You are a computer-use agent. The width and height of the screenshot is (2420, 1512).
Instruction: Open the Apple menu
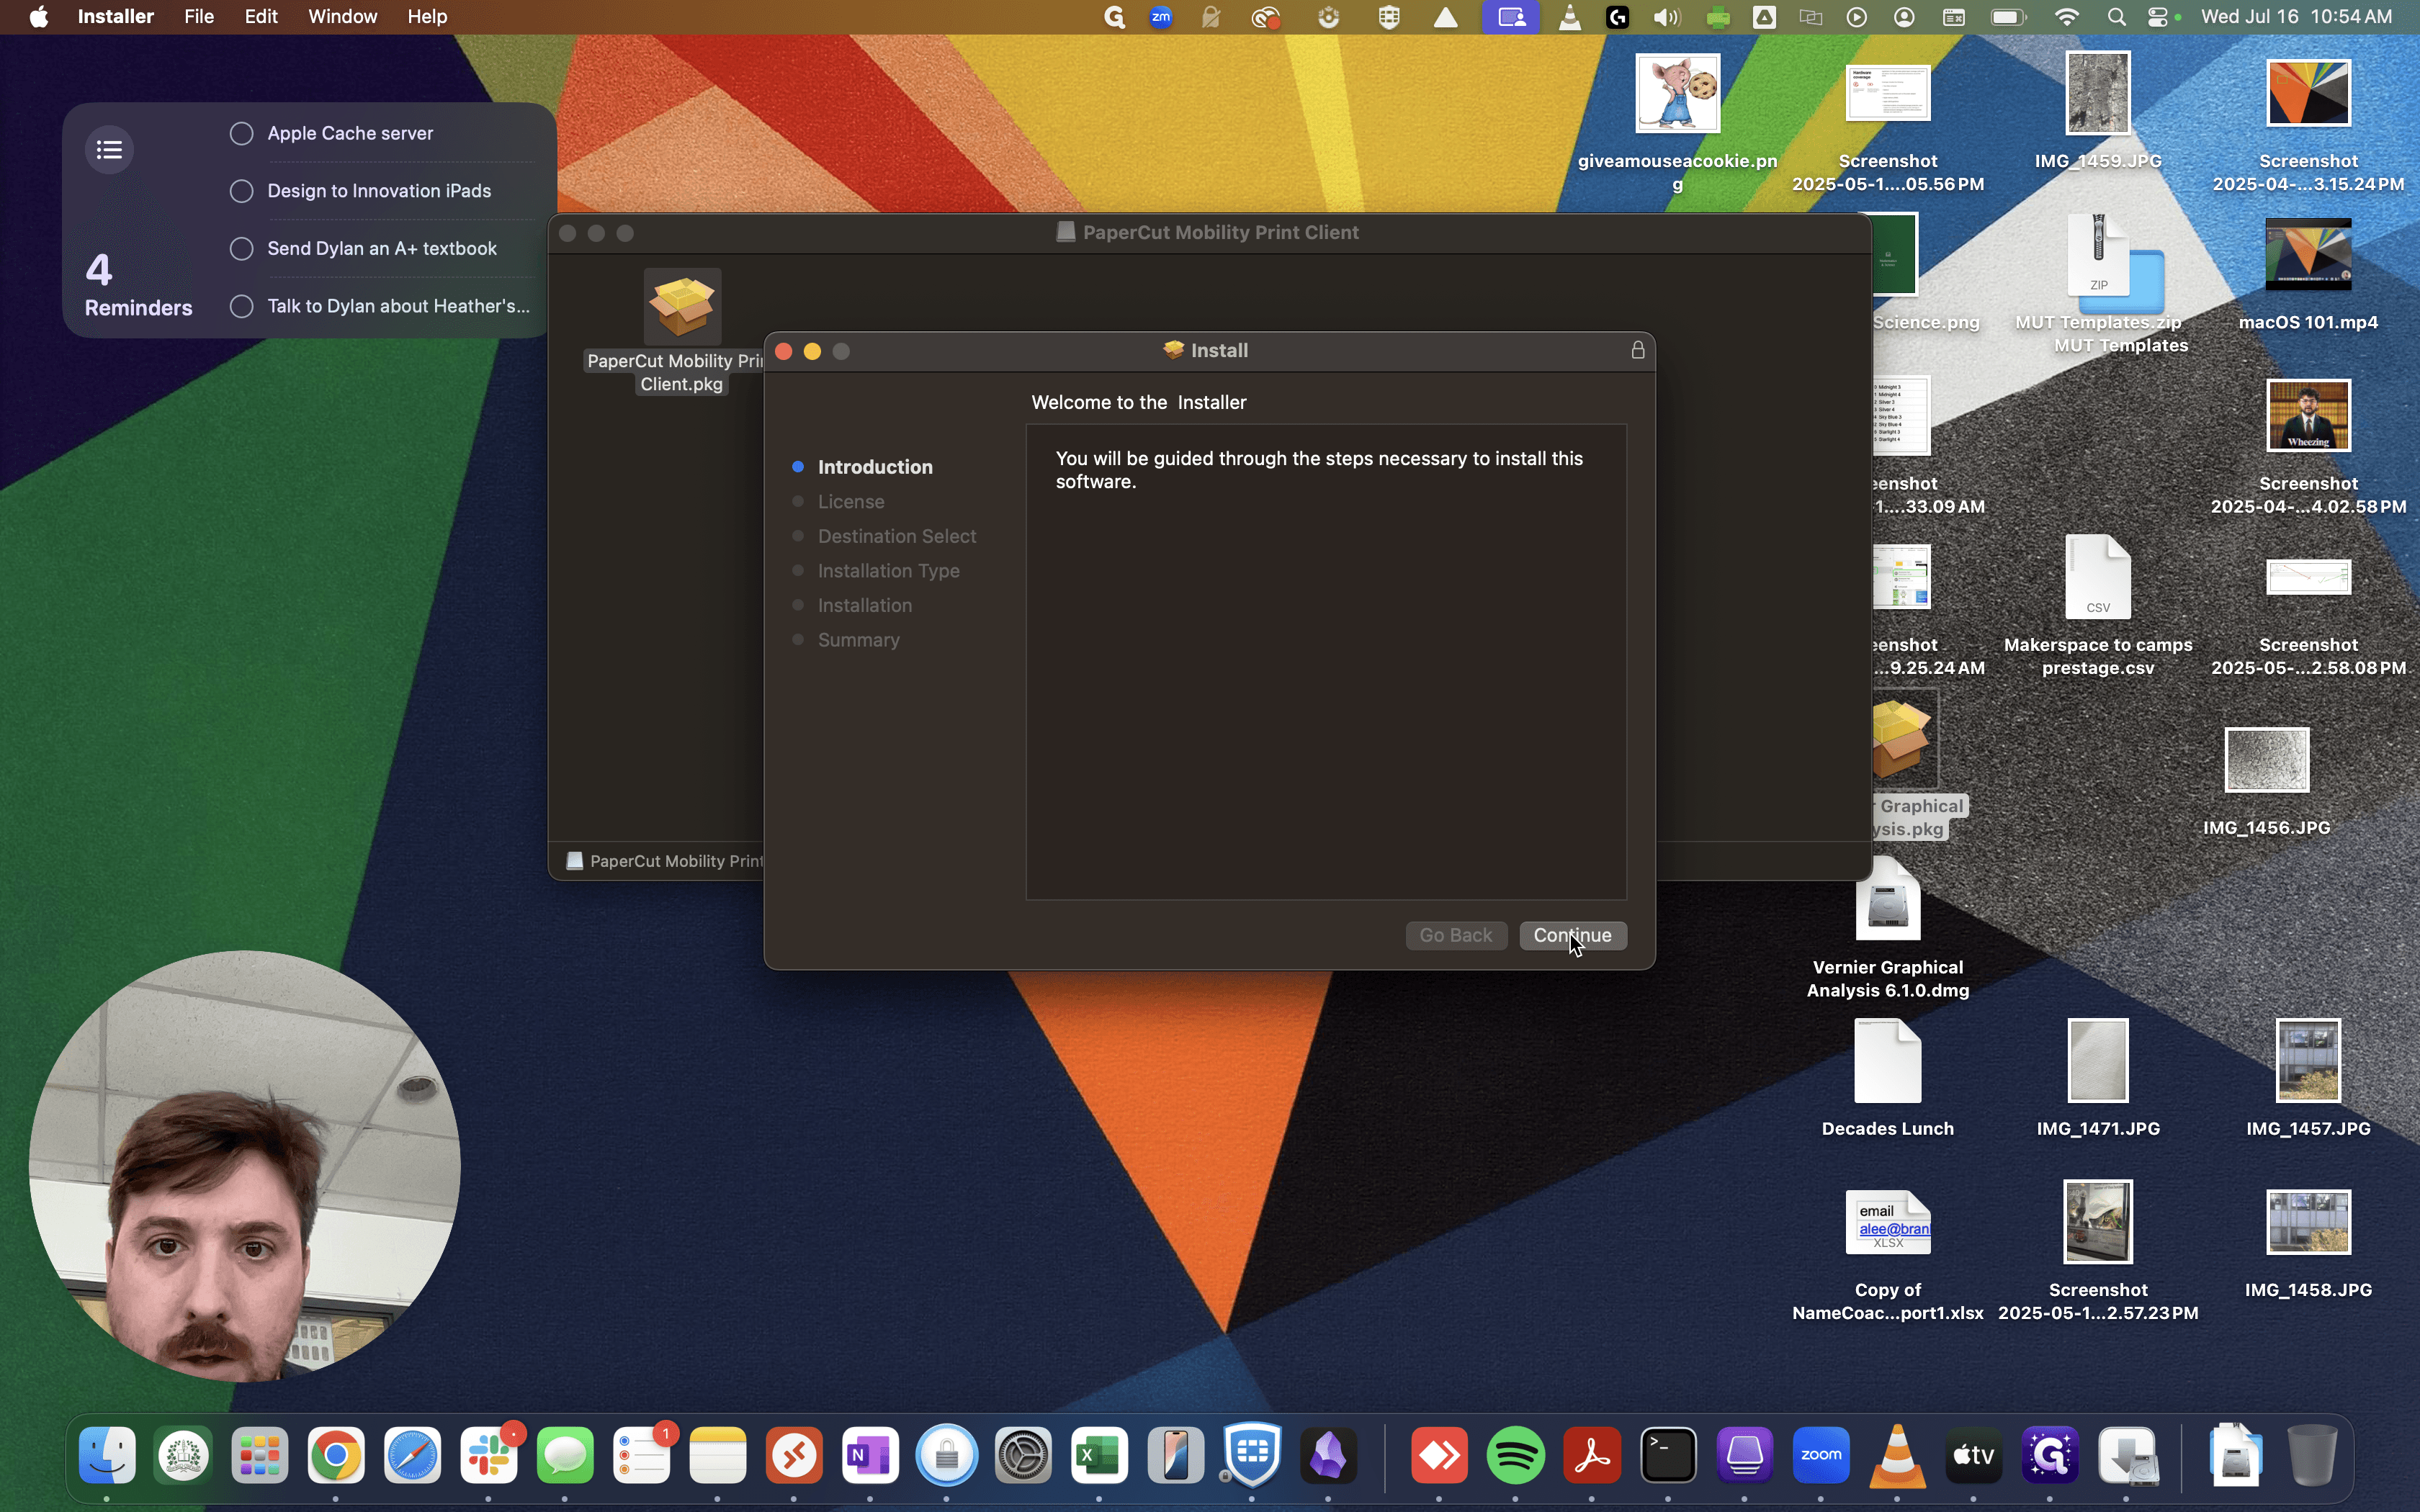pyautogui.click(x=39, y=17)
